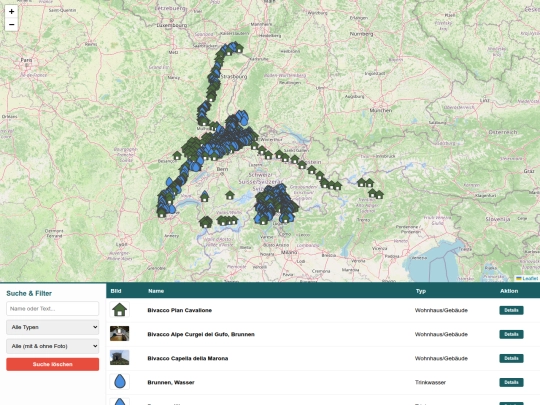Zoom in on the map

11,11
